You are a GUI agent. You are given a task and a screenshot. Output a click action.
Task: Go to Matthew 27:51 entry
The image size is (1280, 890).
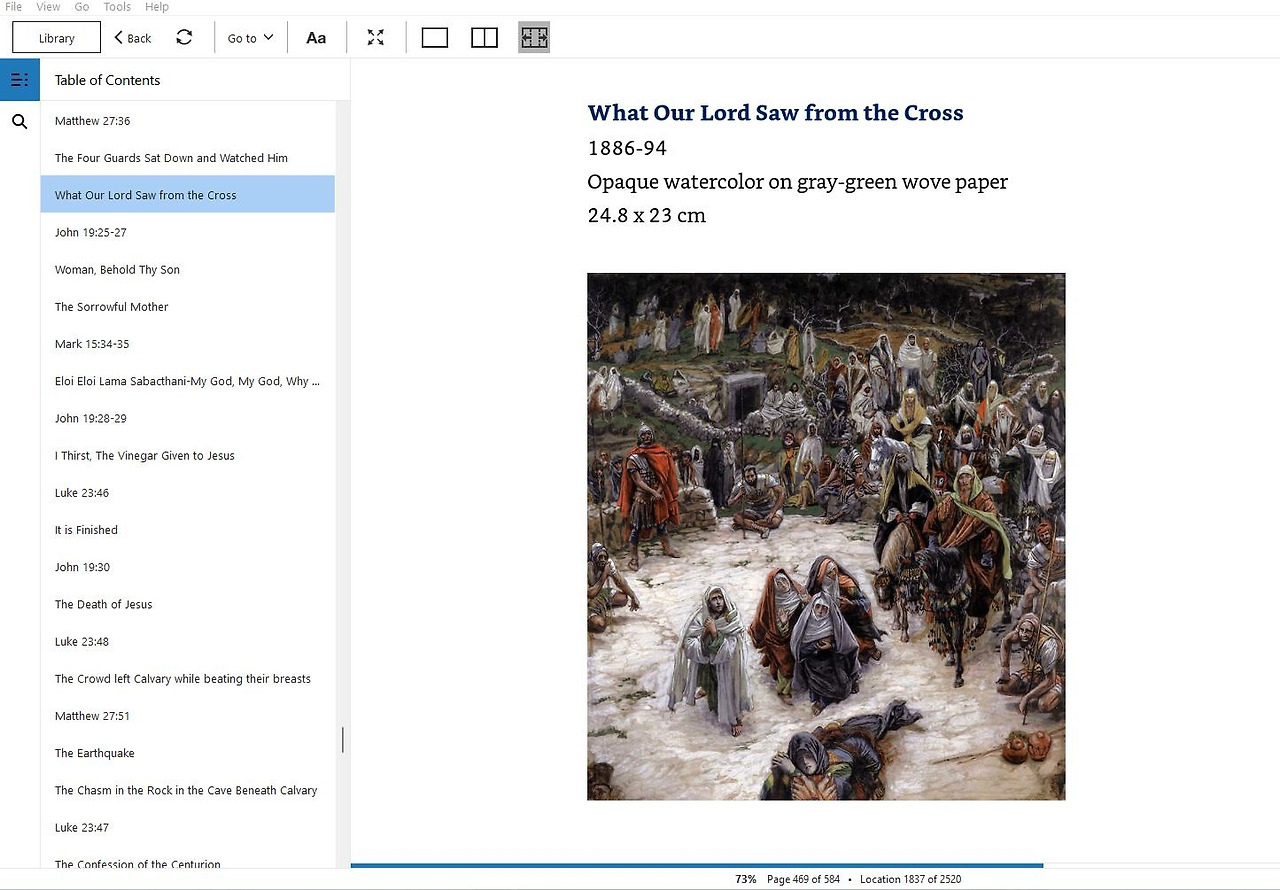coord(188,716)
